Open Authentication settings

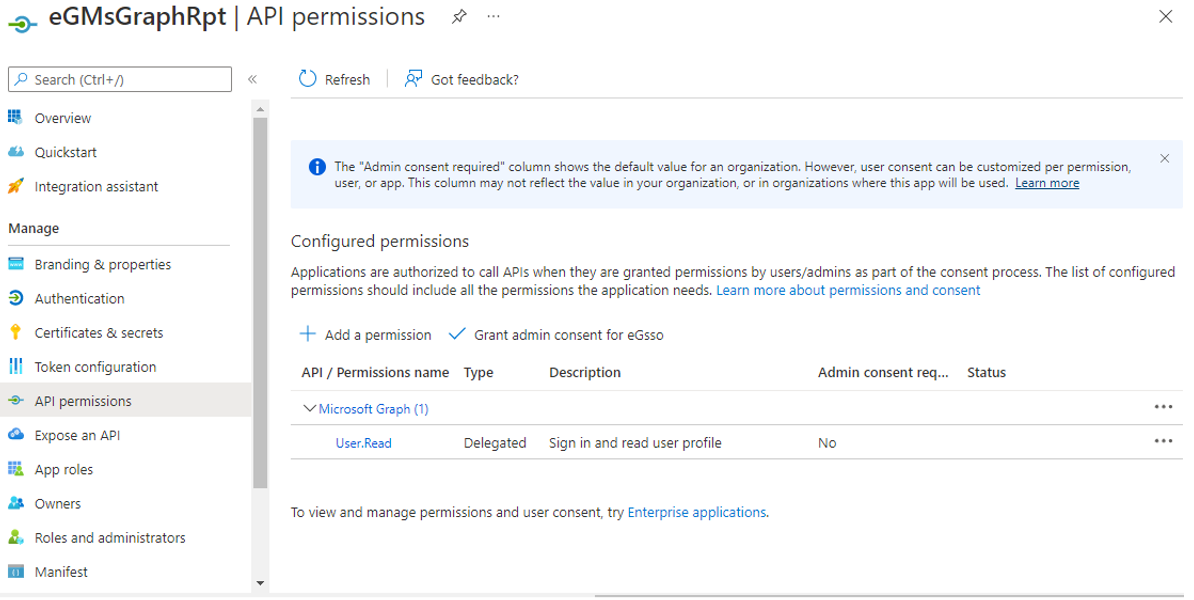coord(79,298)
